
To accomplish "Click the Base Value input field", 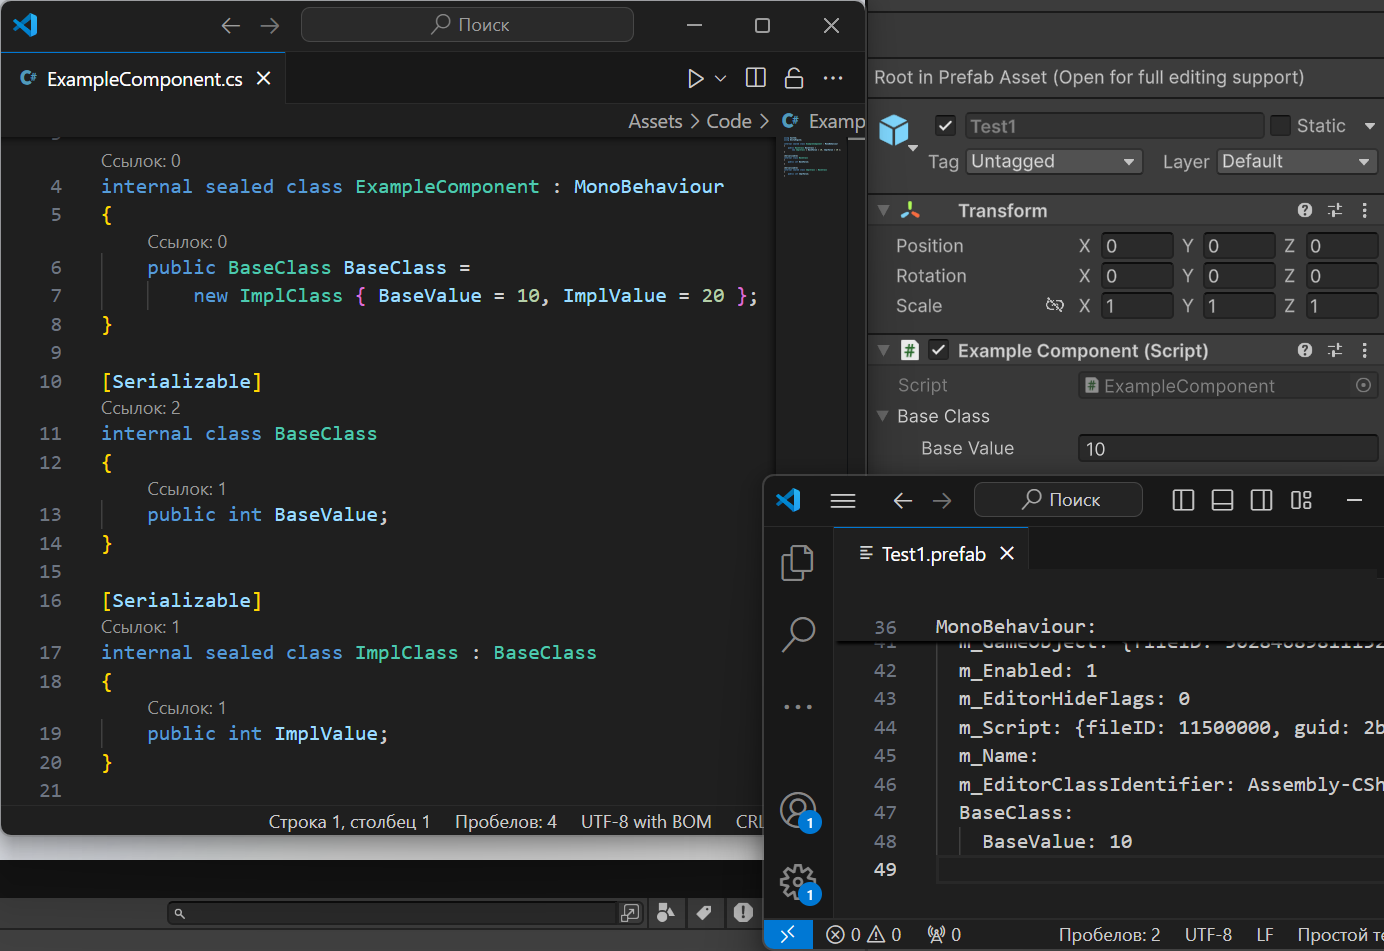I will [x=1227, y=449].
